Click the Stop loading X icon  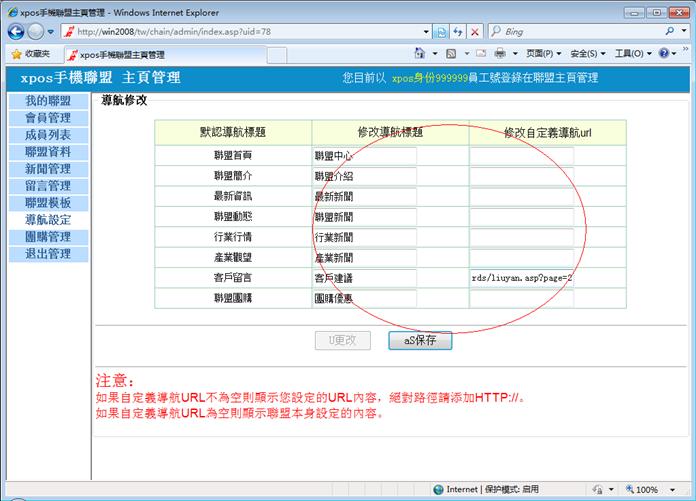click(475, 32)
